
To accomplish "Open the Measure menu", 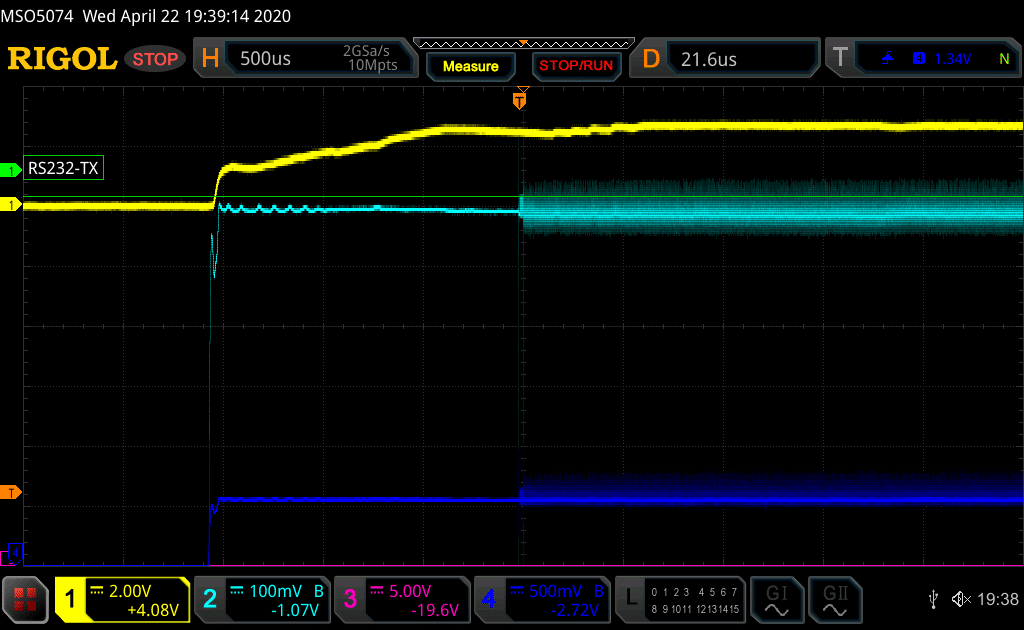I will (471, 66).
